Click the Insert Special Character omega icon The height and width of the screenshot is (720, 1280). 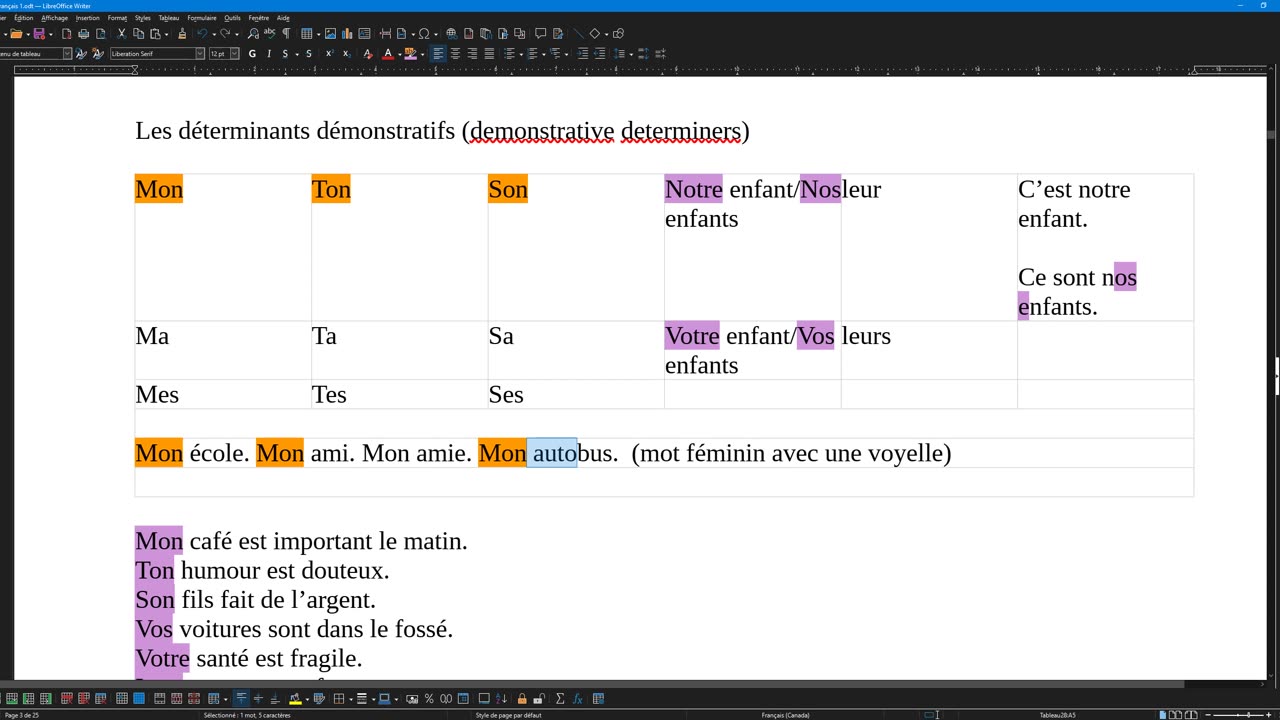pos(424,33)
